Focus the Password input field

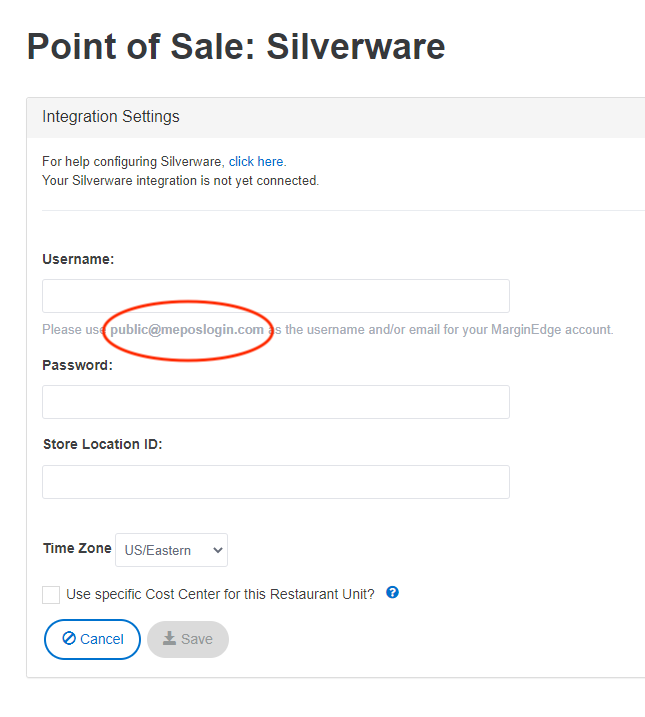coord(276,402)
